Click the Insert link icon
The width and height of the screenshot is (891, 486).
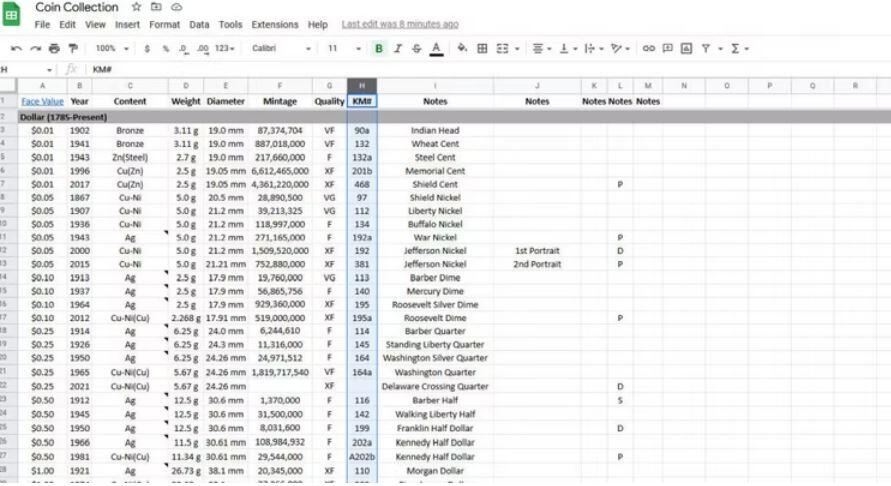tap(649, 48)
